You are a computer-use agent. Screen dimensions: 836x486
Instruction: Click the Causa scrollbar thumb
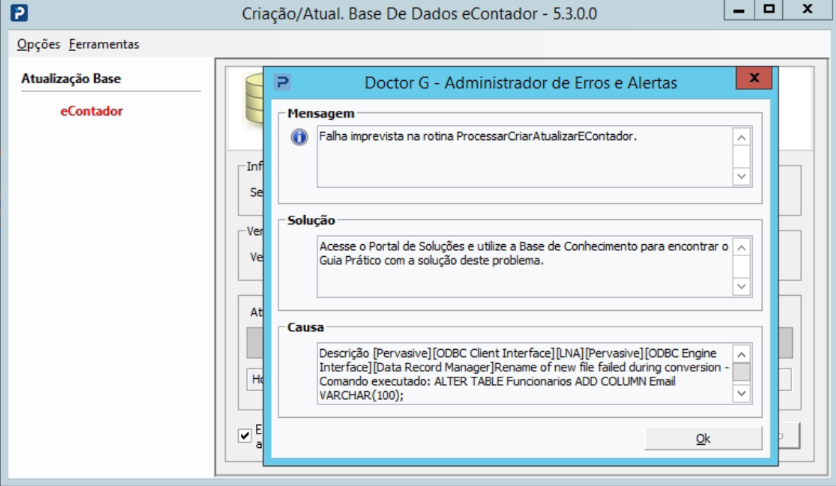(x=741, y=372)
